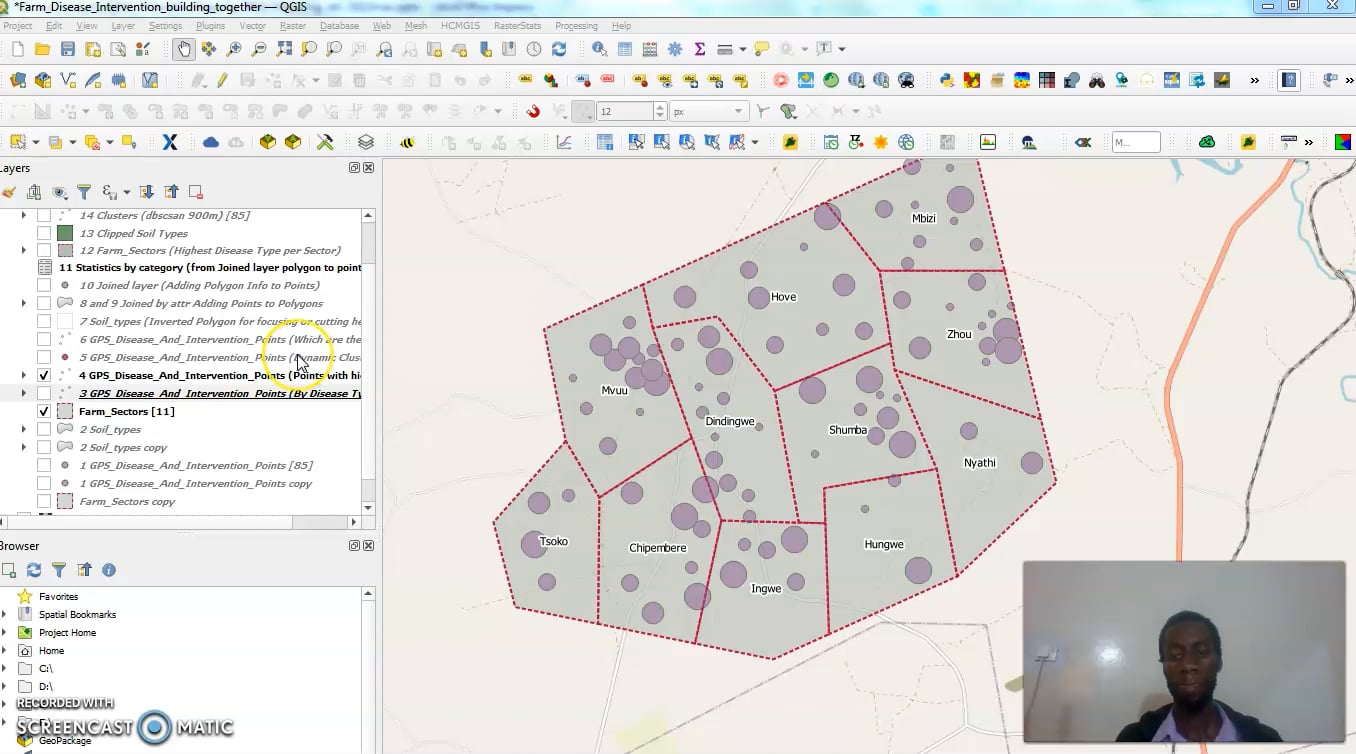Open the help contents book icon
The width and height of the screenshot is (1356, 754).
(x=1289, y=80)
